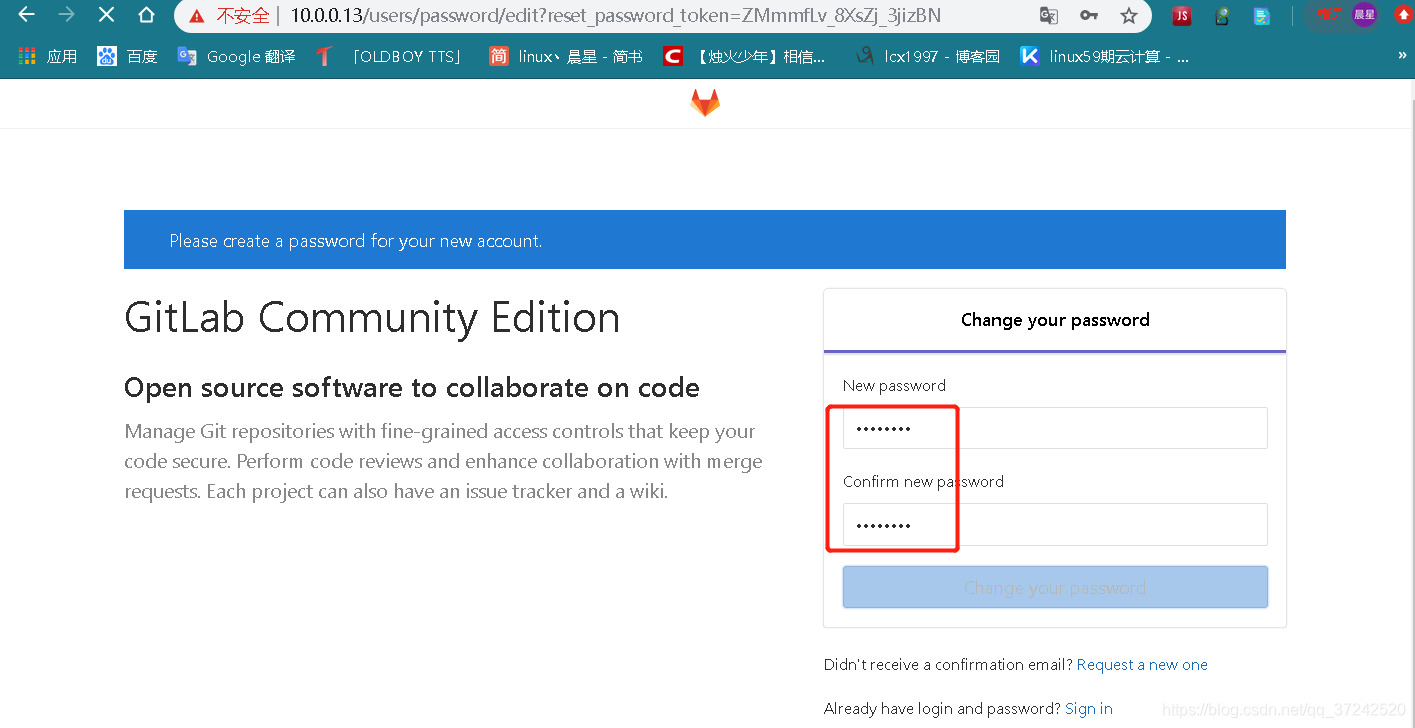Screen dimensions: 1415x728
Task: Click the red update arrow icon
Action: 1403,14
